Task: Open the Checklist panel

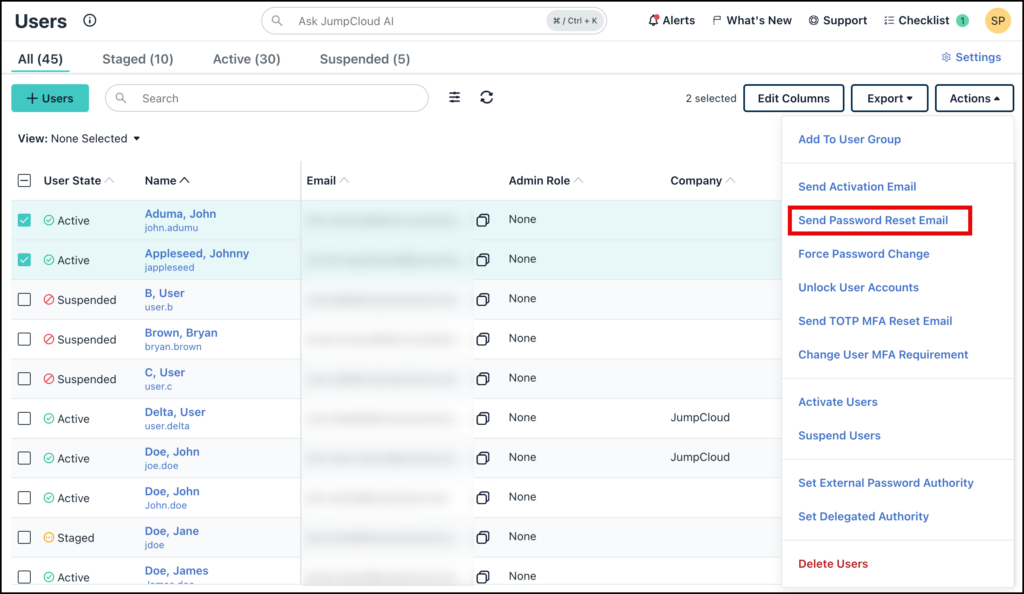Action: tap(916, 19)
